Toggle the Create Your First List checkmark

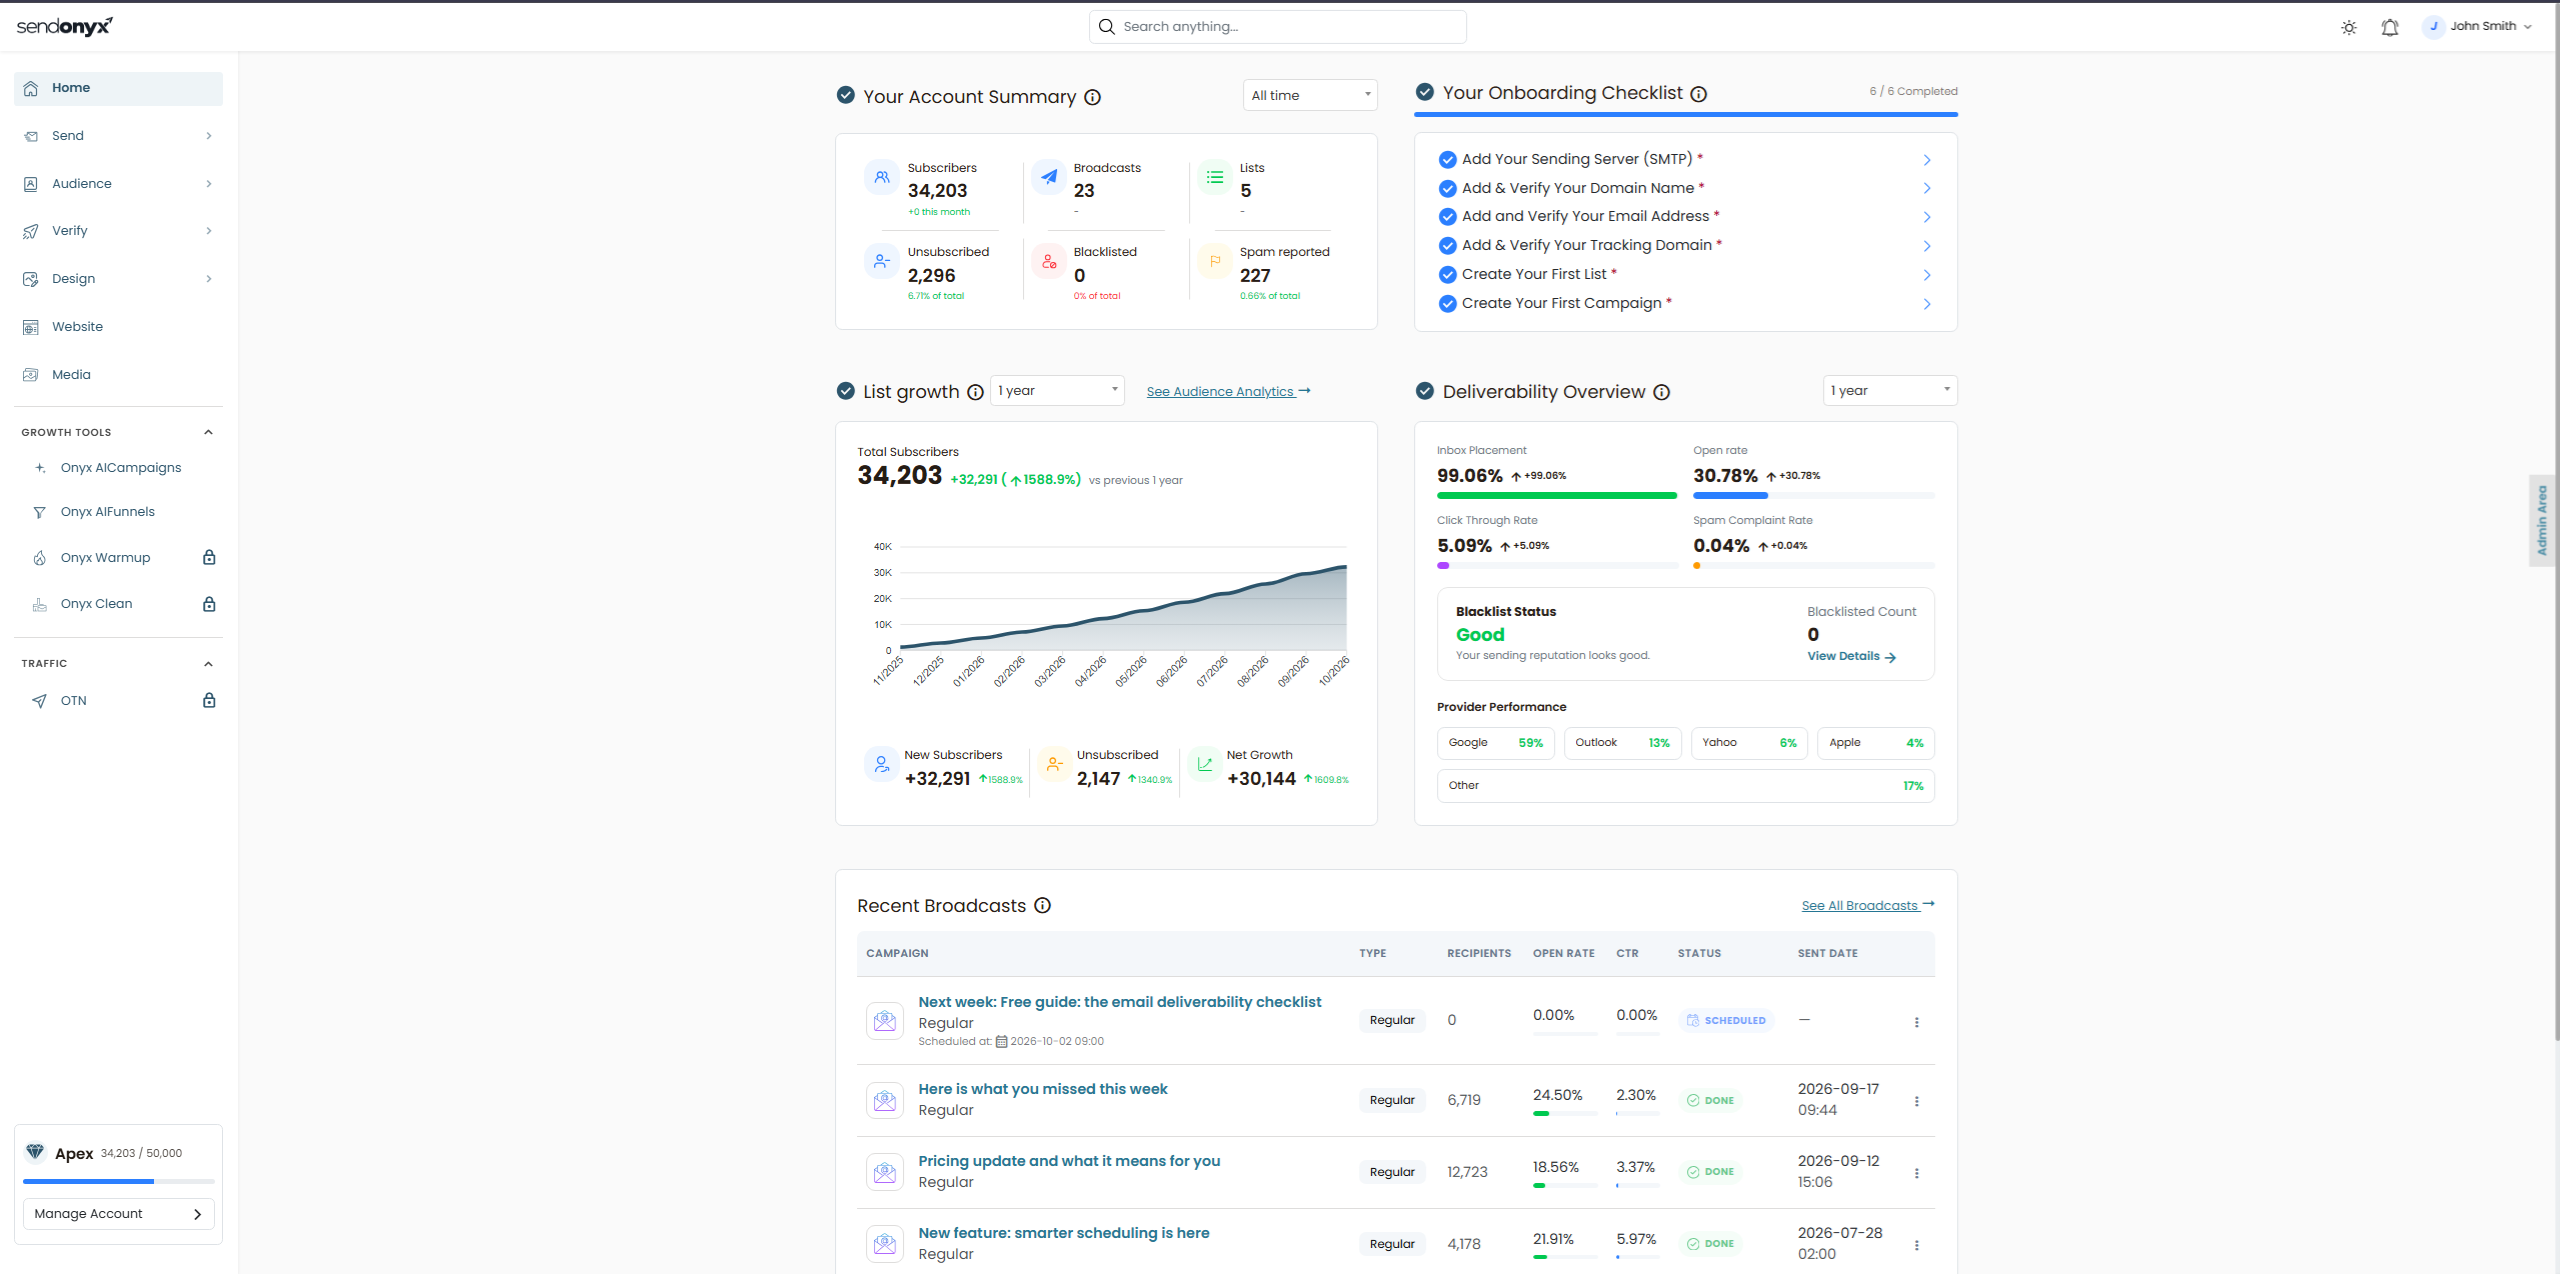click(1447, 275)
